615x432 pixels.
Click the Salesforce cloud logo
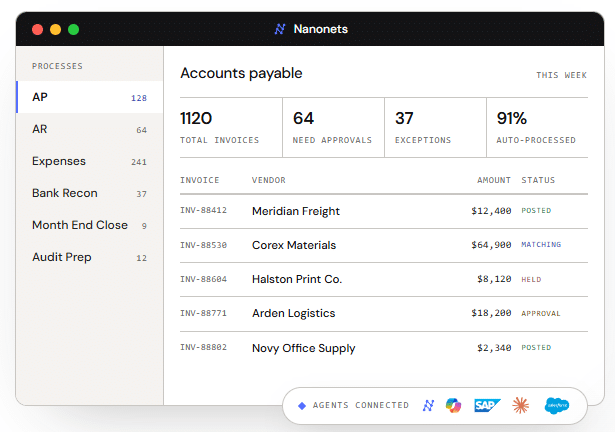coord(557,405)
